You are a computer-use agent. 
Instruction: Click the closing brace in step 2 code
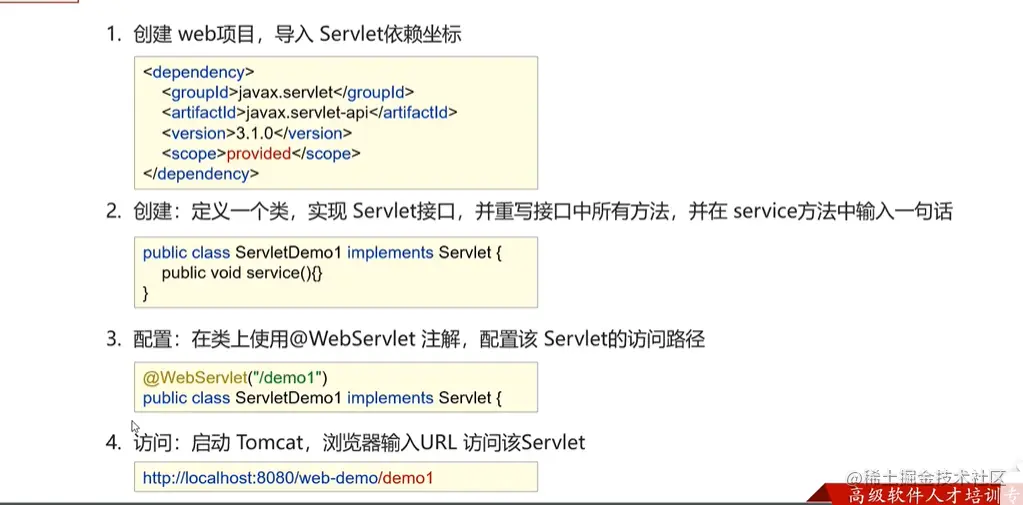tap(146, 293)
